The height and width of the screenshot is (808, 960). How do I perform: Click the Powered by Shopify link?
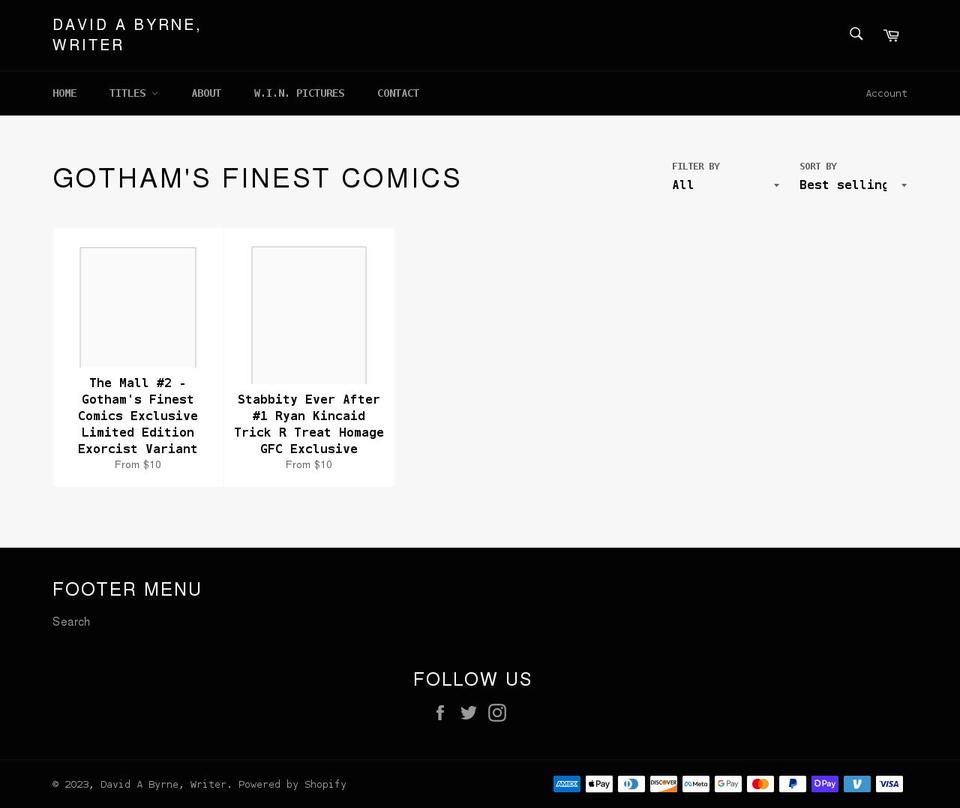pos(292,784)
